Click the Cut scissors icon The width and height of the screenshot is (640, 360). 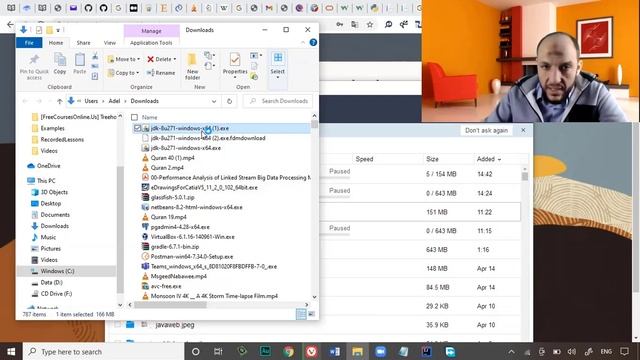pyautogui.click(x=95, y=56)
